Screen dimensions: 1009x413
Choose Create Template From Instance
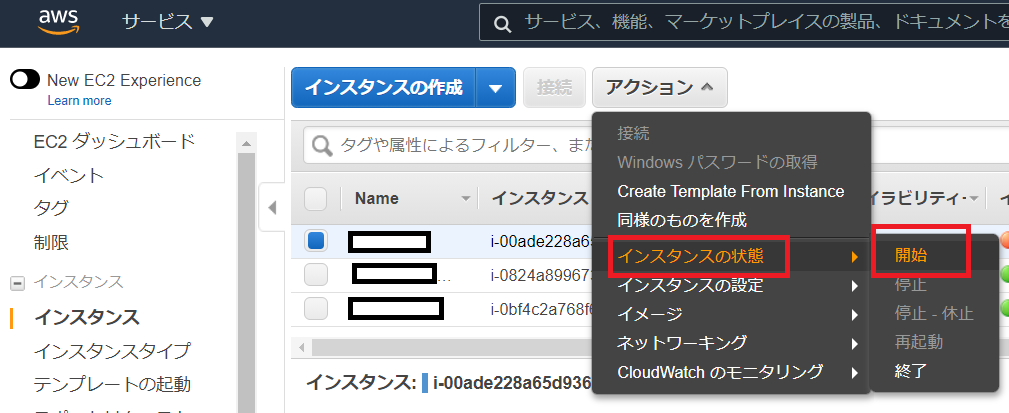(x=730, y=191)
